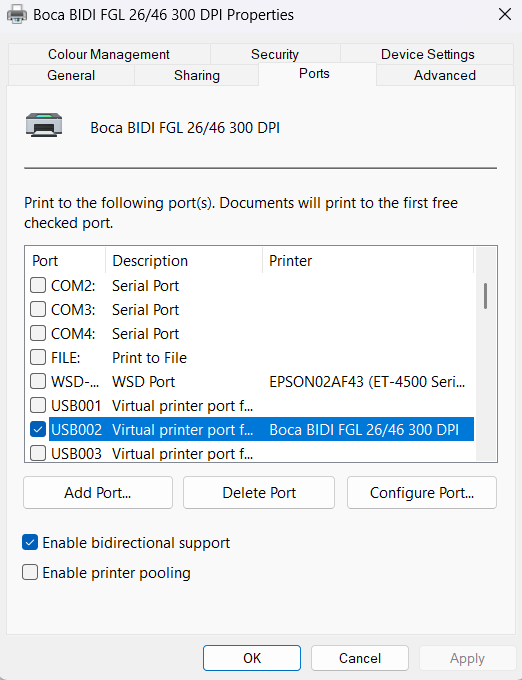Screen dimensions: 522x680
Task: Click the EPSON02AF43 printer entry
Action: (x=367, y=382)
